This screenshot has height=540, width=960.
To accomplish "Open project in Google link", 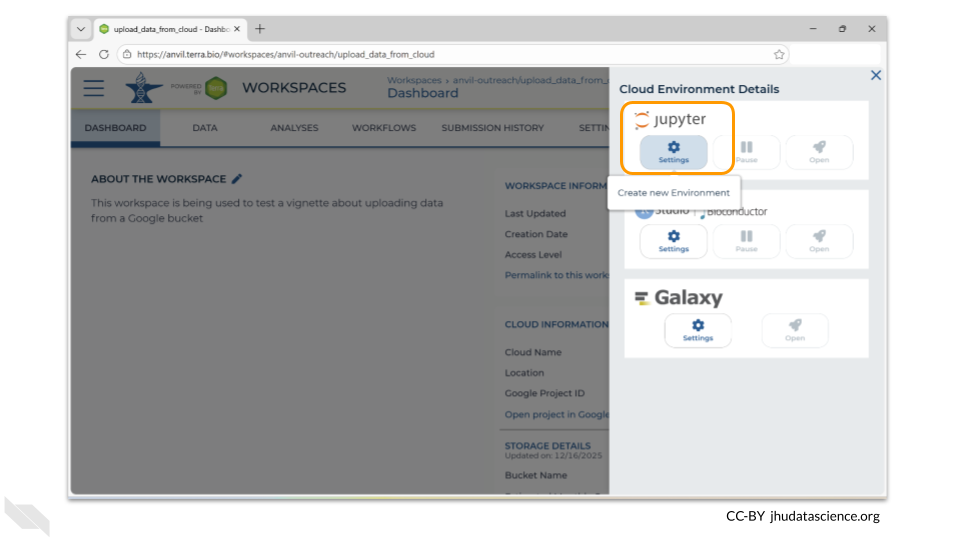I will (x=557, y=414).
